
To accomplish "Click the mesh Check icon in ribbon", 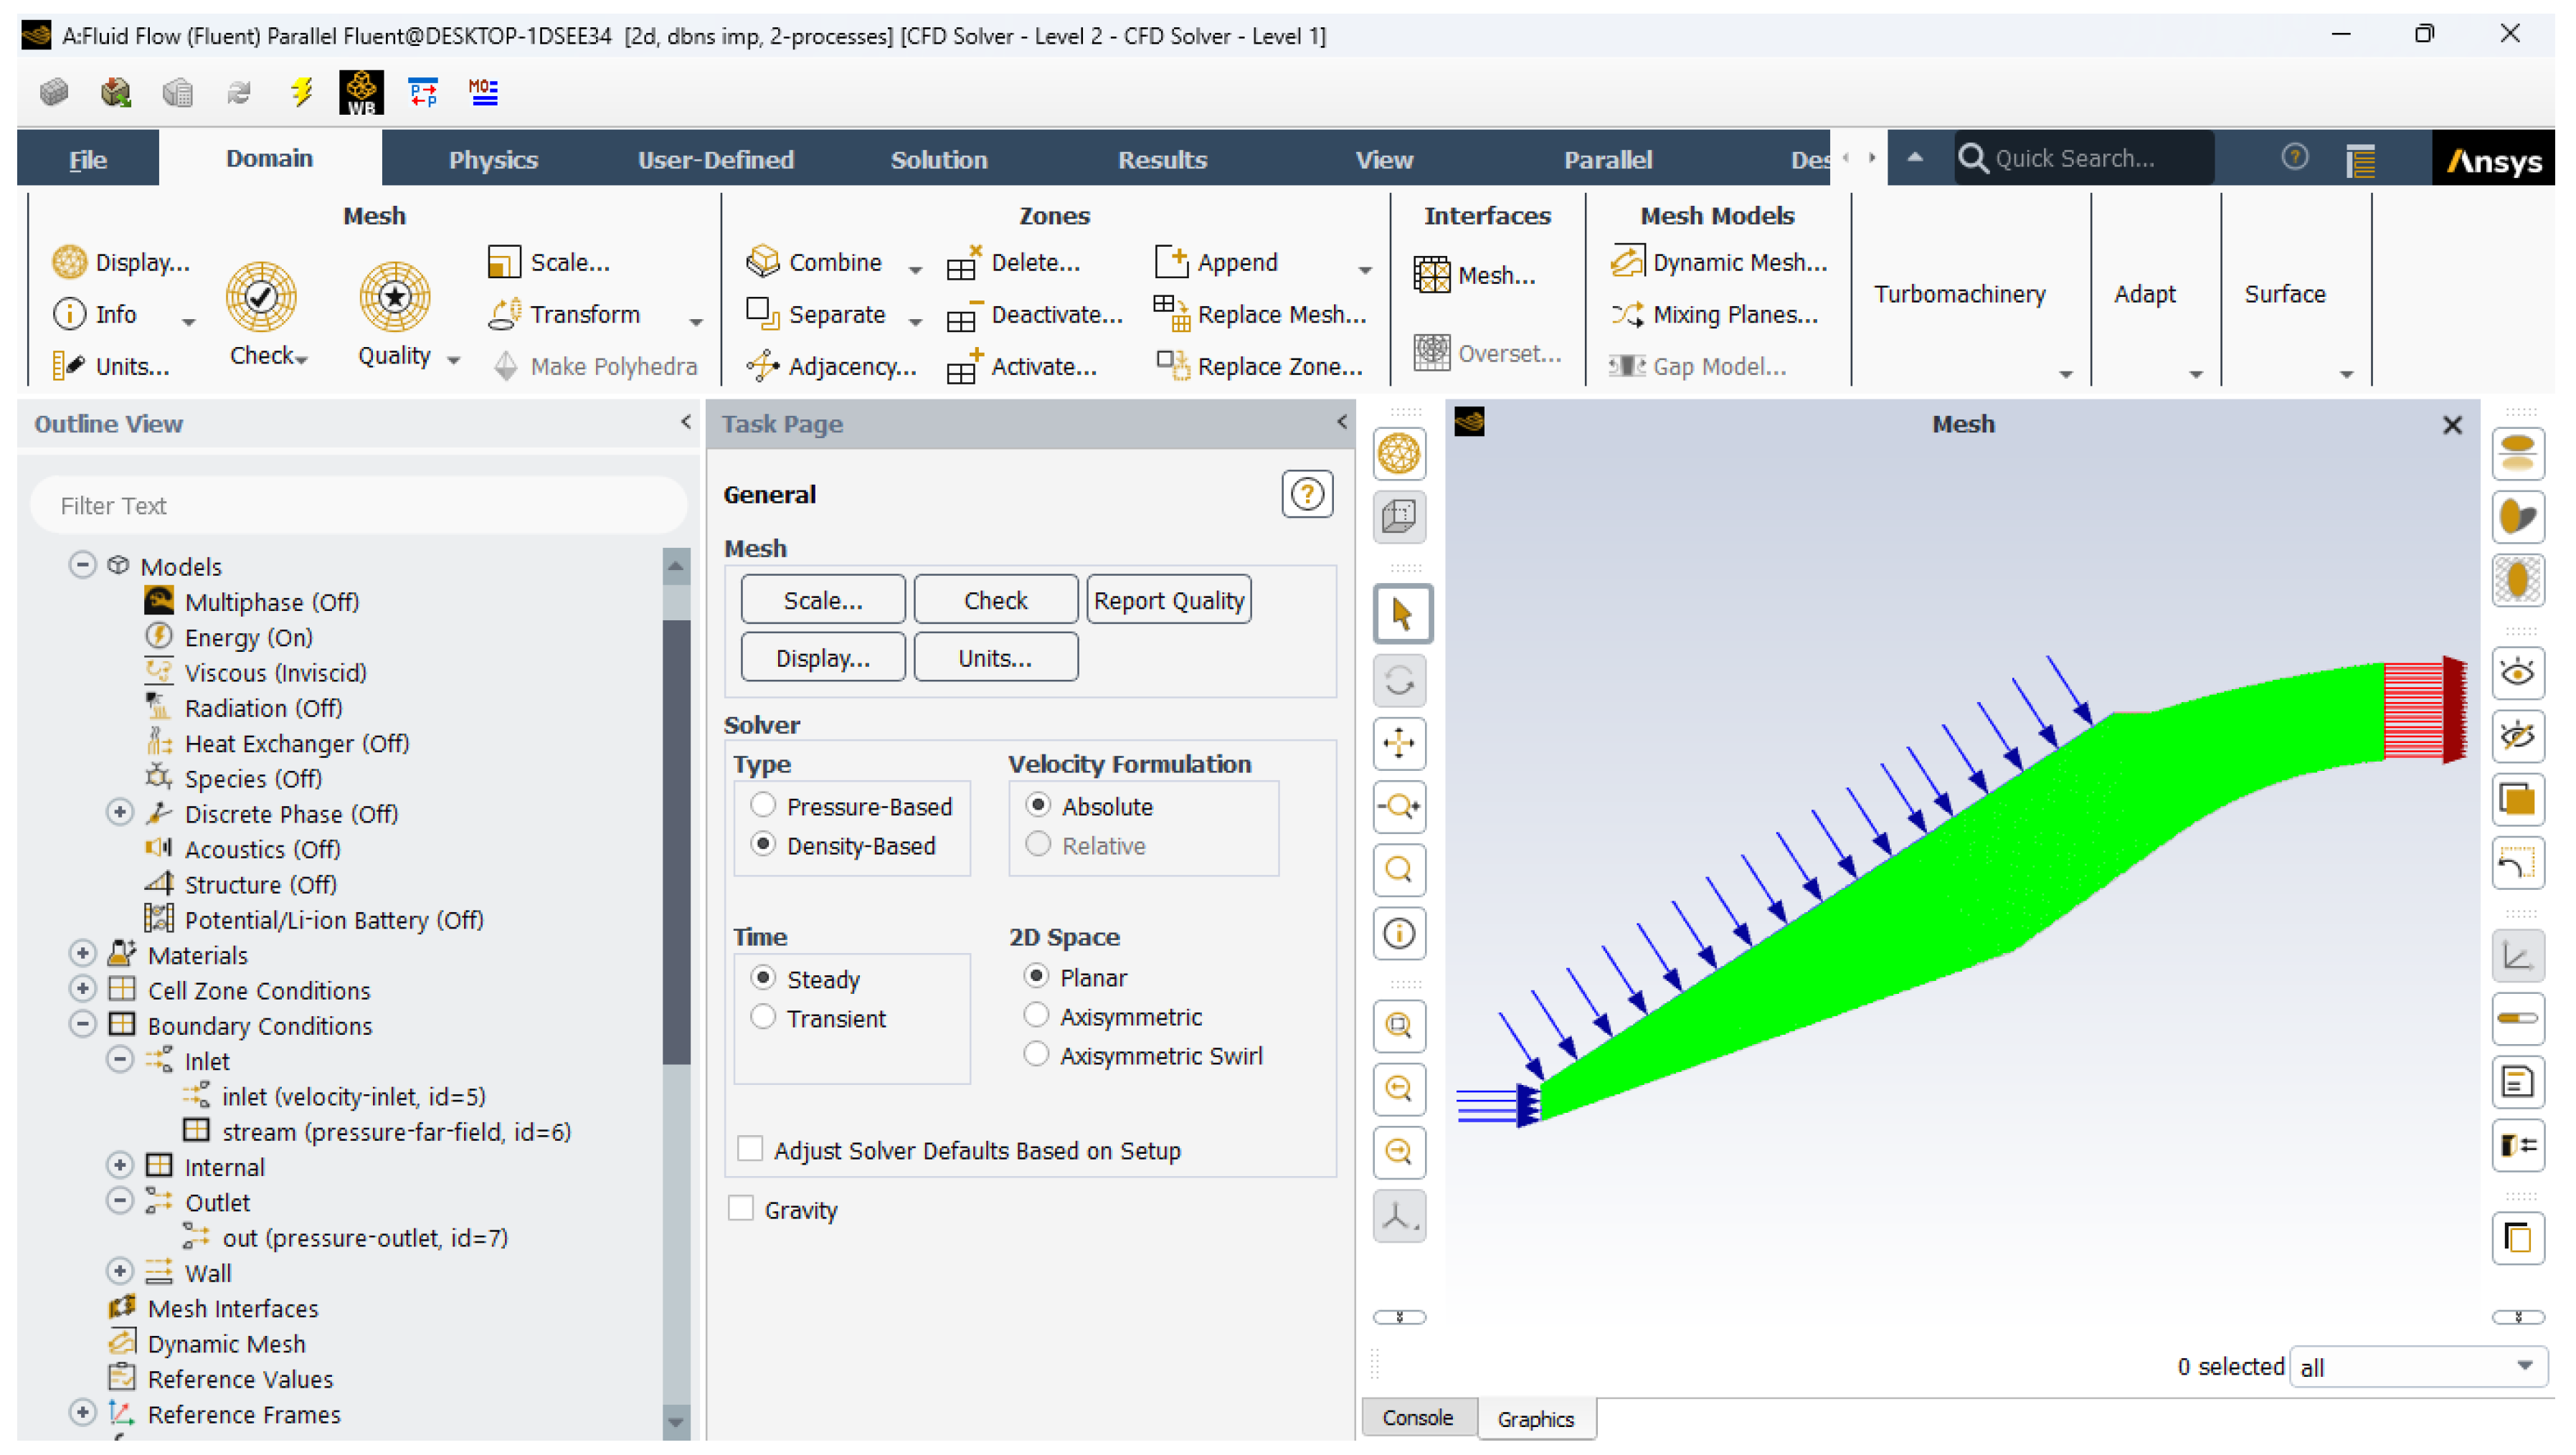I will click(261, 297).
